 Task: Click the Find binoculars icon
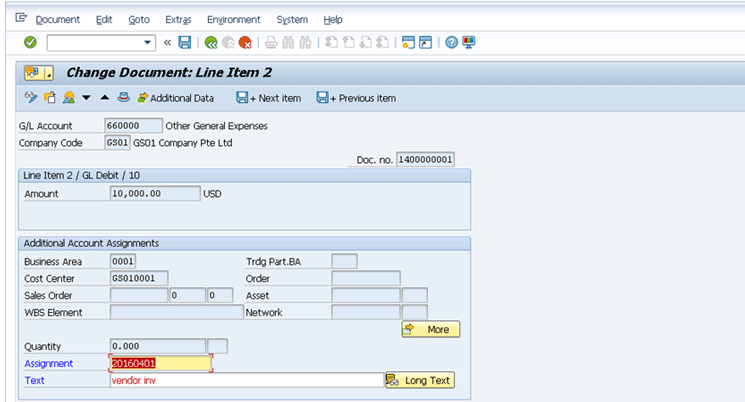pyautogui.click(x=288, y=43)
